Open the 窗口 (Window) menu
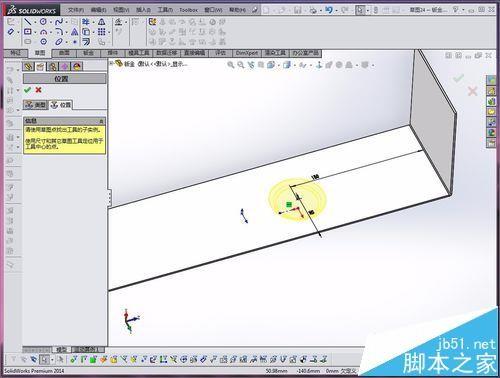Image resolution: width=500 pixels, height=378 pixels. (x=213, y=10)
